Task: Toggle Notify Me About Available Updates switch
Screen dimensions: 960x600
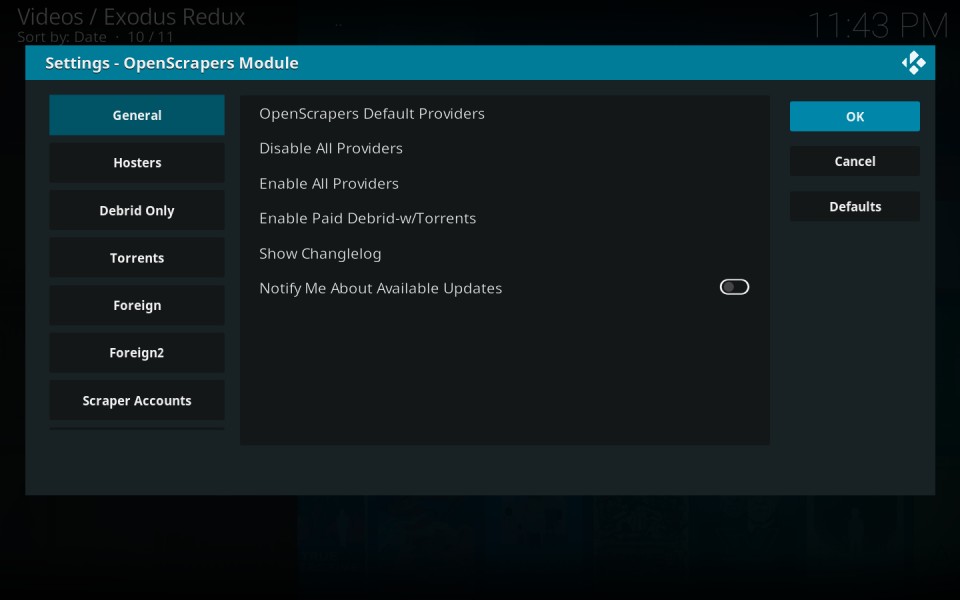Action: 734,287
